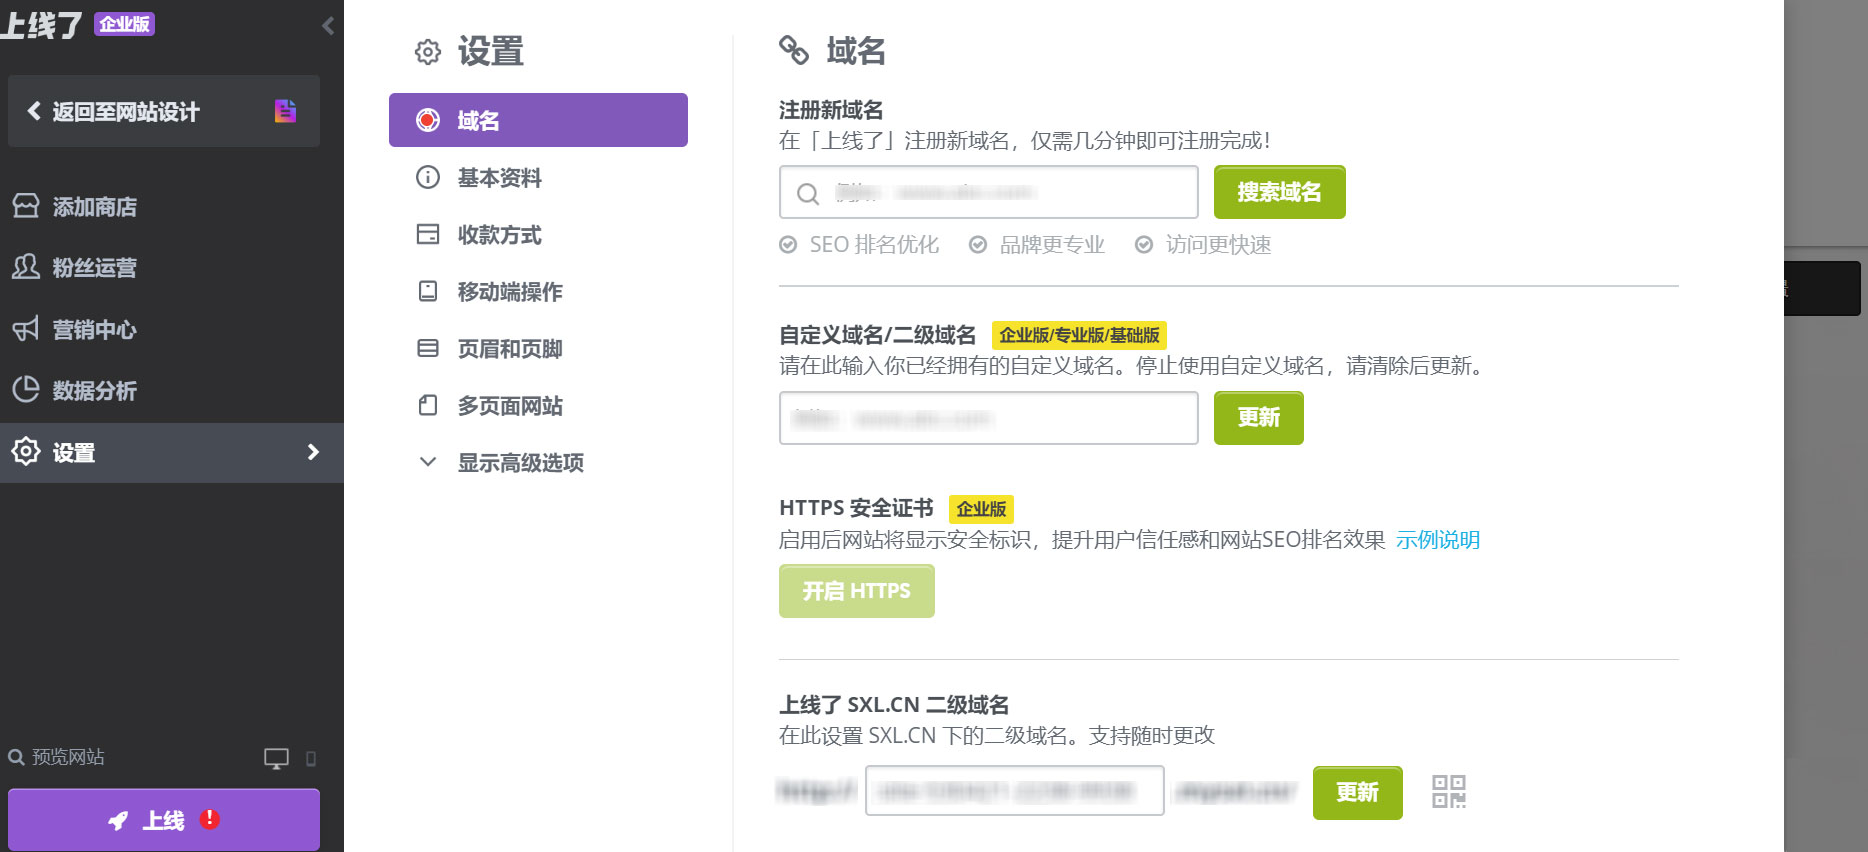
Task: Click the 企业版/专业版/基础版 badge
Action: pos(1079,335)
